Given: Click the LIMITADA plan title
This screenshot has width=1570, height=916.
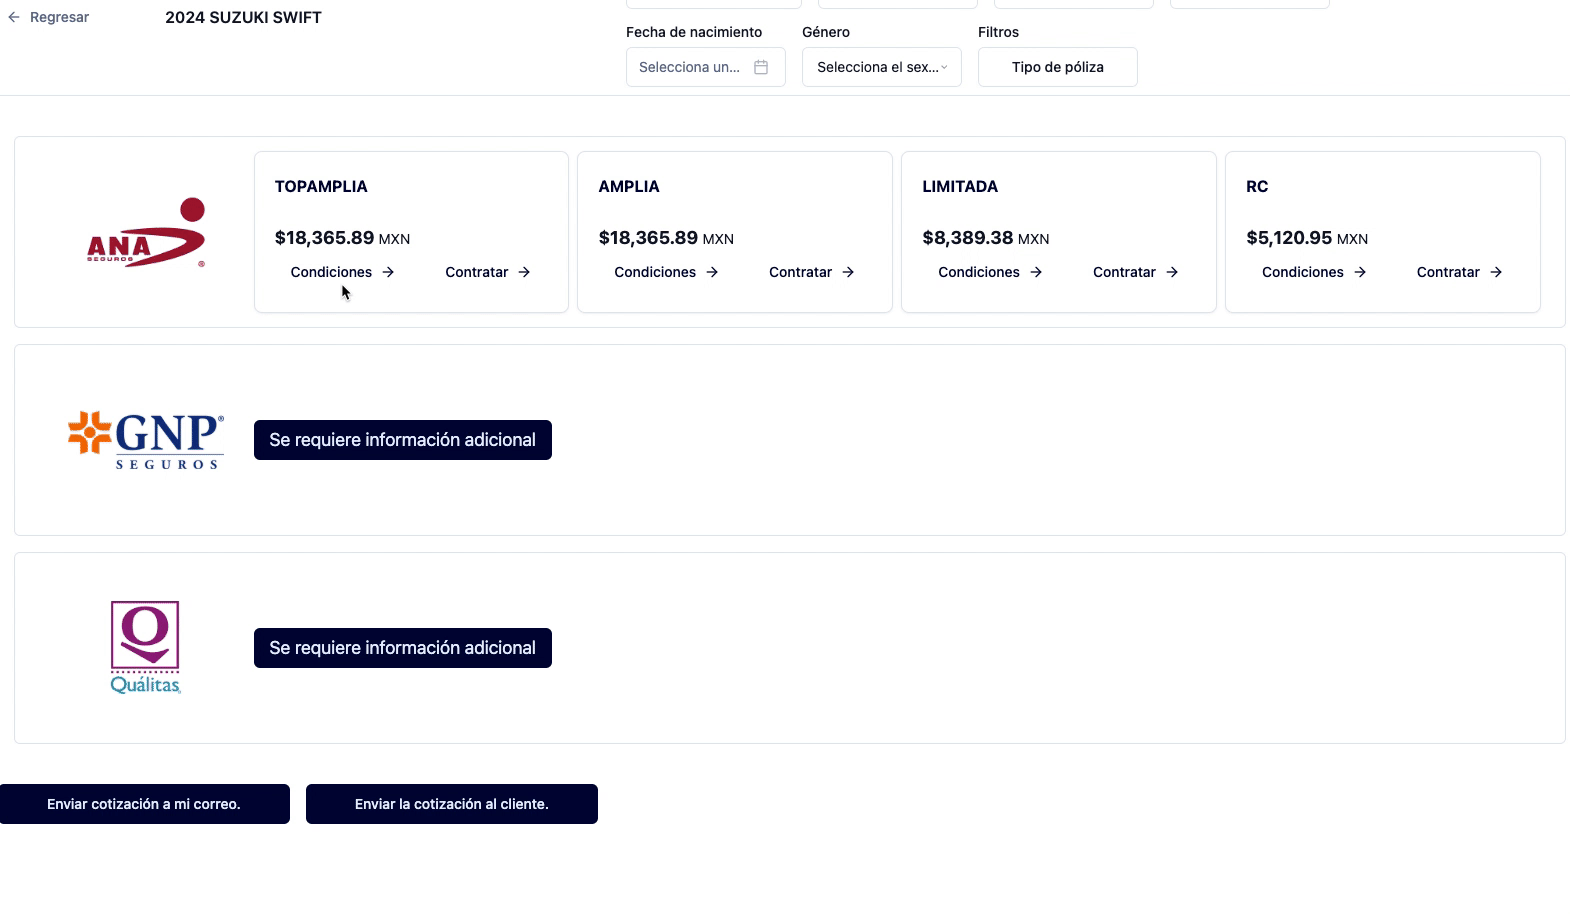Looking at the screenshot, I should coord(960,187).
